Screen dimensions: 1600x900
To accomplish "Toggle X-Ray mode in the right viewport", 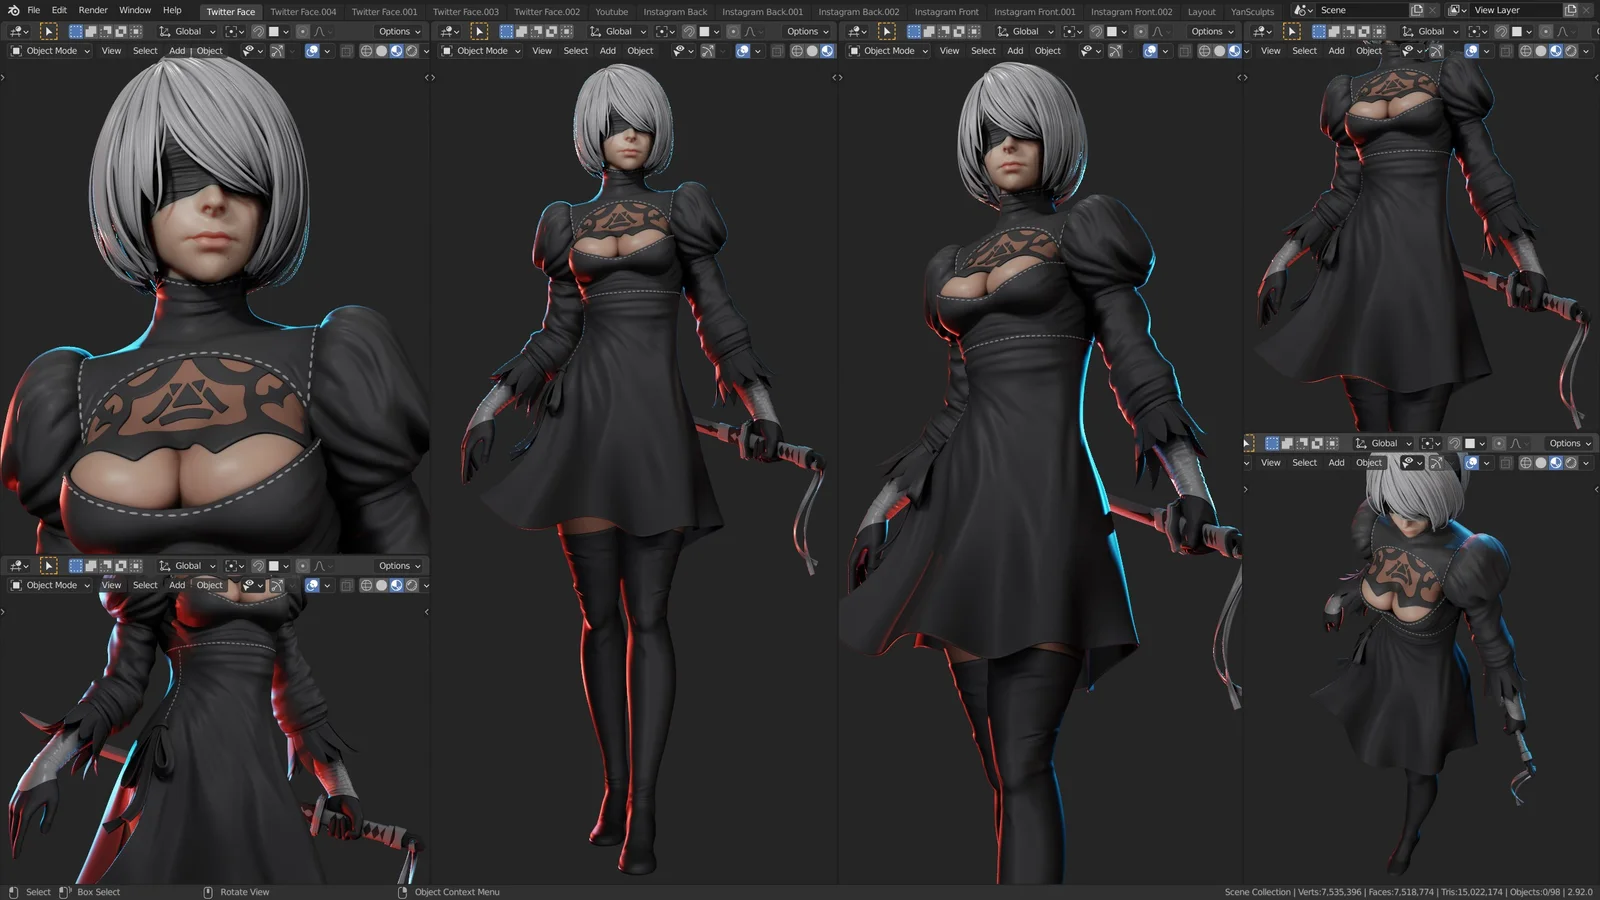I will pyautogui.click(x=1505, y=50).
